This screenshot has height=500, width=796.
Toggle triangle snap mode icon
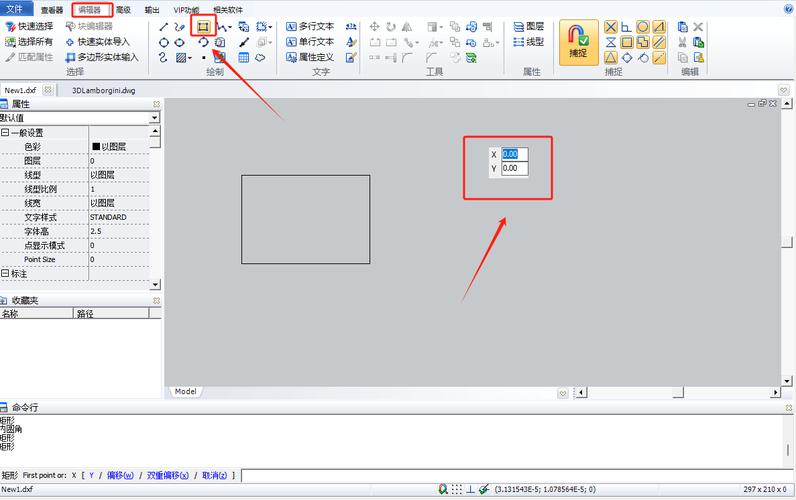pos(611,57)
